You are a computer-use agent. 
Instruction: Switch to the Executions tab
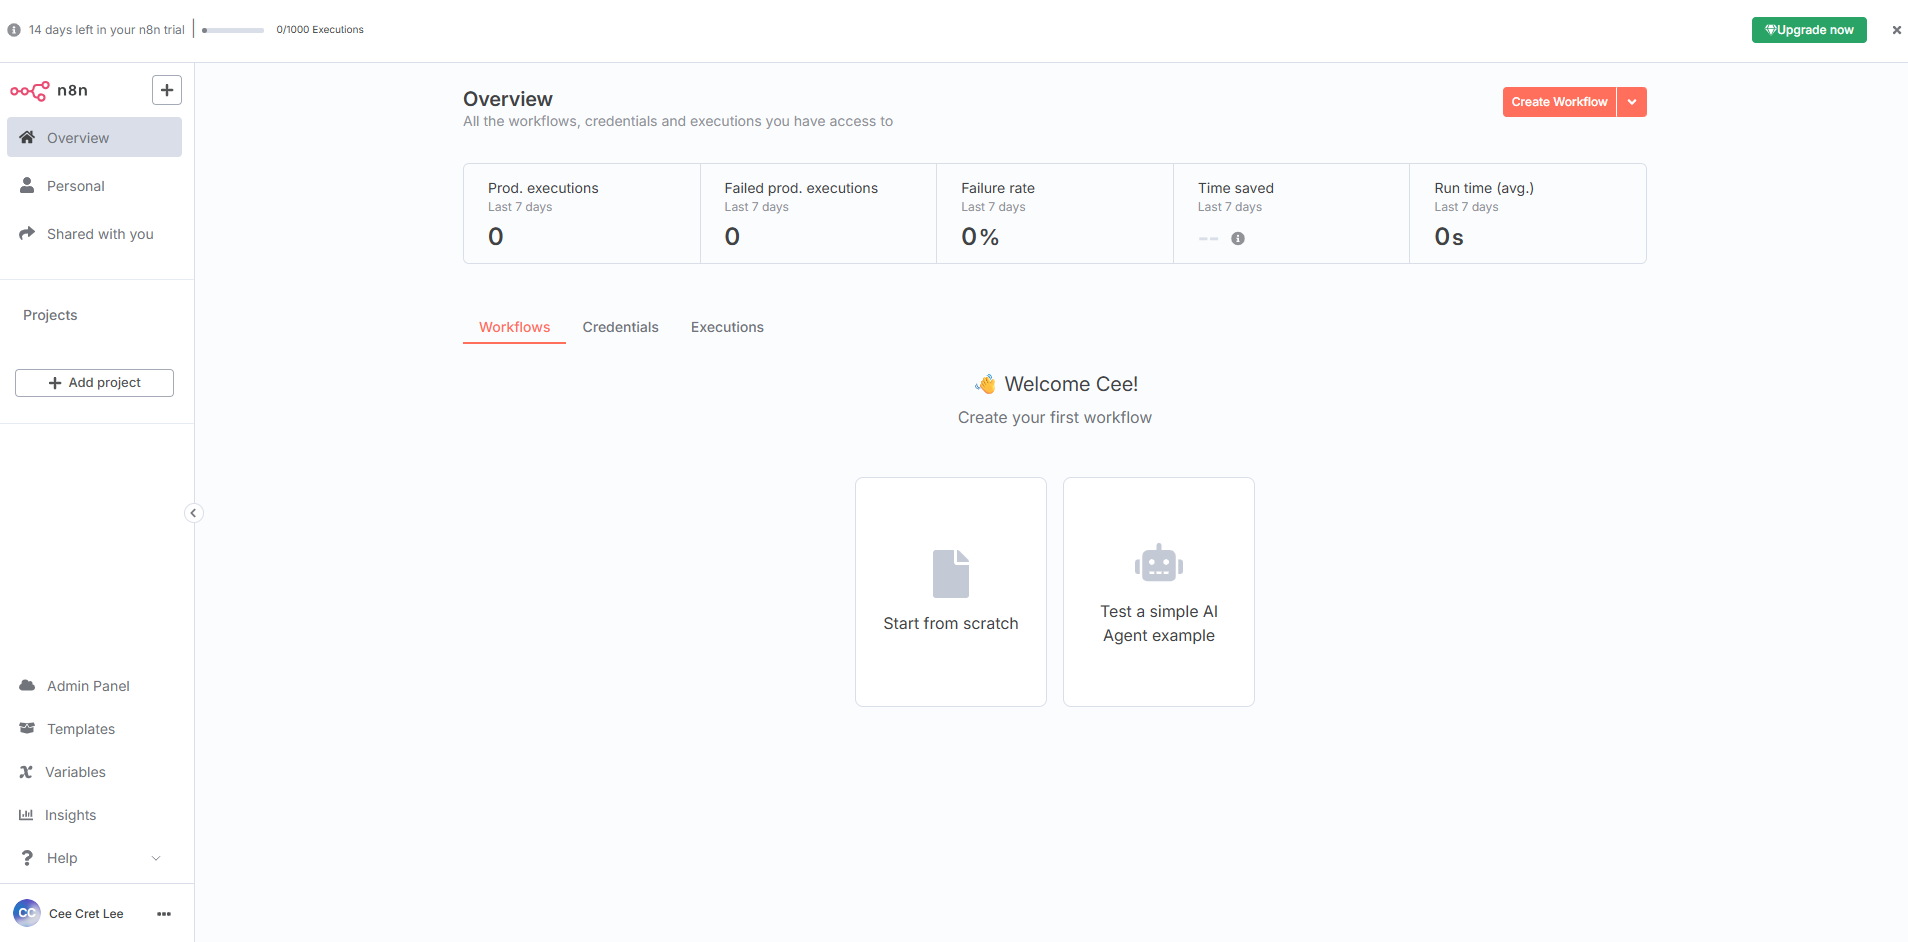point(727,327)
